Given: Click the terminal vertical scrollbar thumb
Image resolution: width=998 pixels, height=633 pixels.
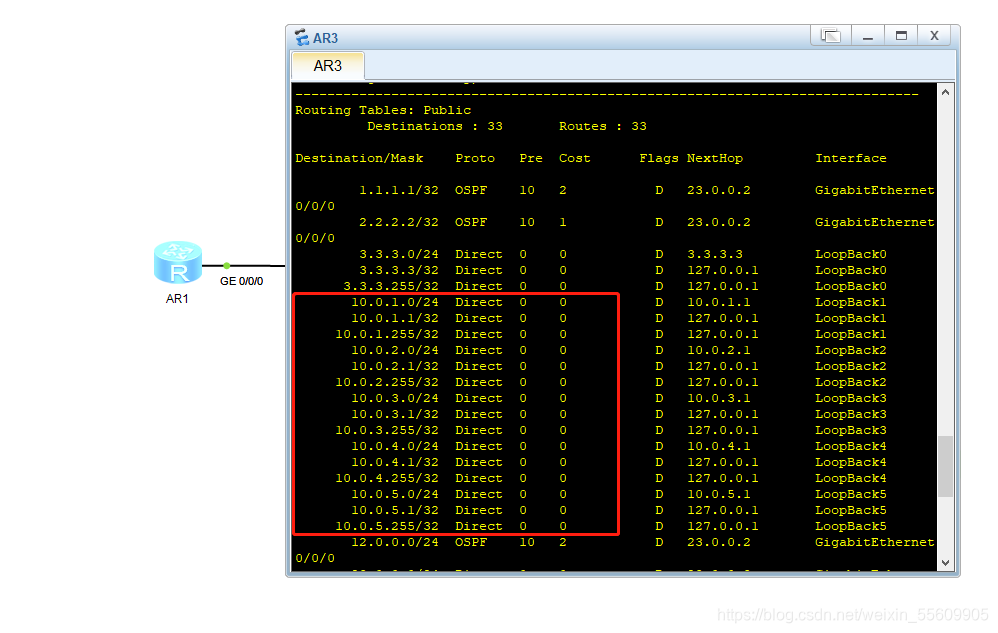Looking at the screenshot, I should point(946,466).
